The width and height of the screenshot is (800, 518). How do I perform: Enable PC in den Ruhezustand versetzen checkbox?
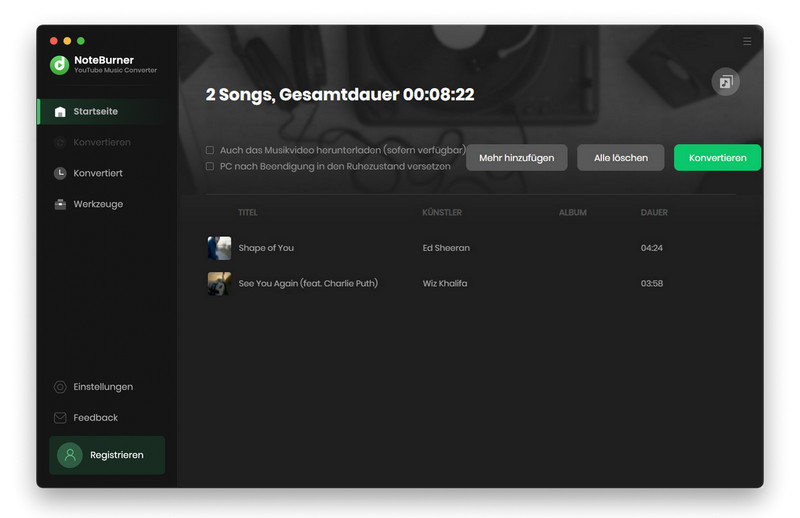click(x=210, y=166)
